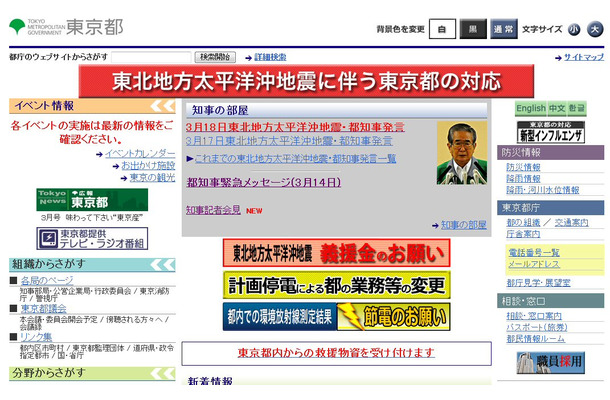
Task: Open リンク集 link
Action: tap(36, 337)
